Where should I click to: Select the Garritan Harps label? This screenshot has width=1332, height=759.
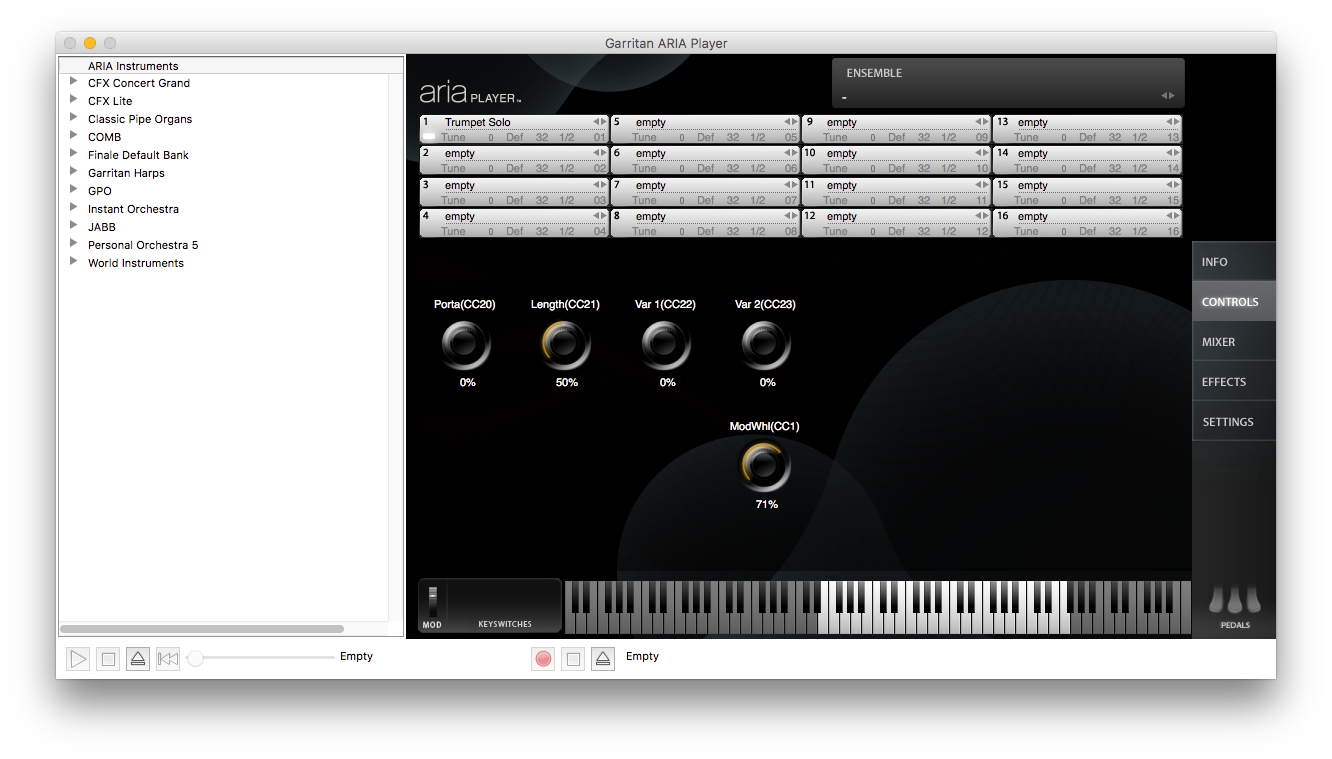click(126, 173)
